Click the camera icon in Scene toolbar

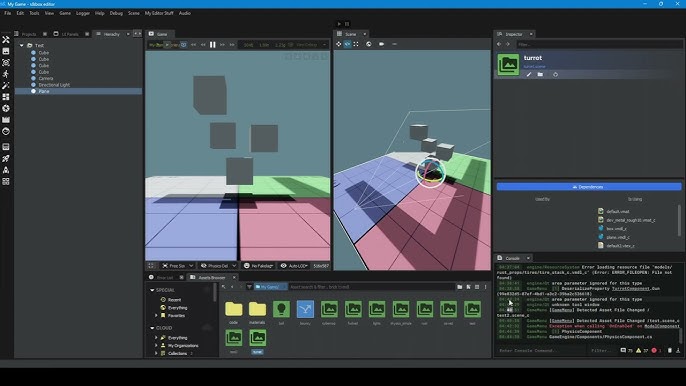pyautogui.click(x=382, y=44)
